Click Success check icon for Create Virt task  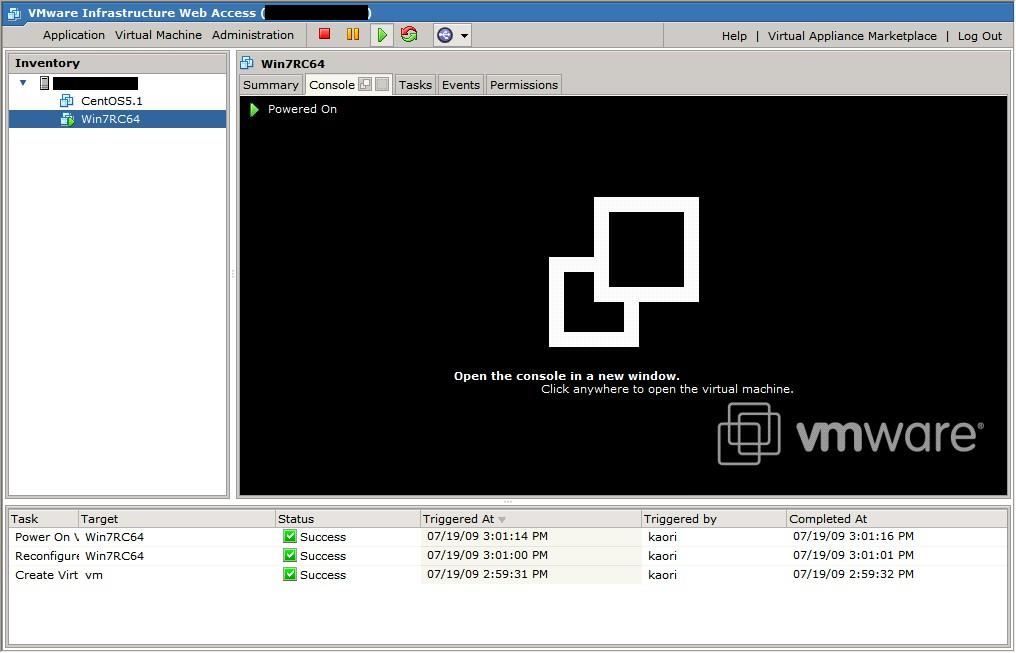pyautogui.click(x=290, y=574)
